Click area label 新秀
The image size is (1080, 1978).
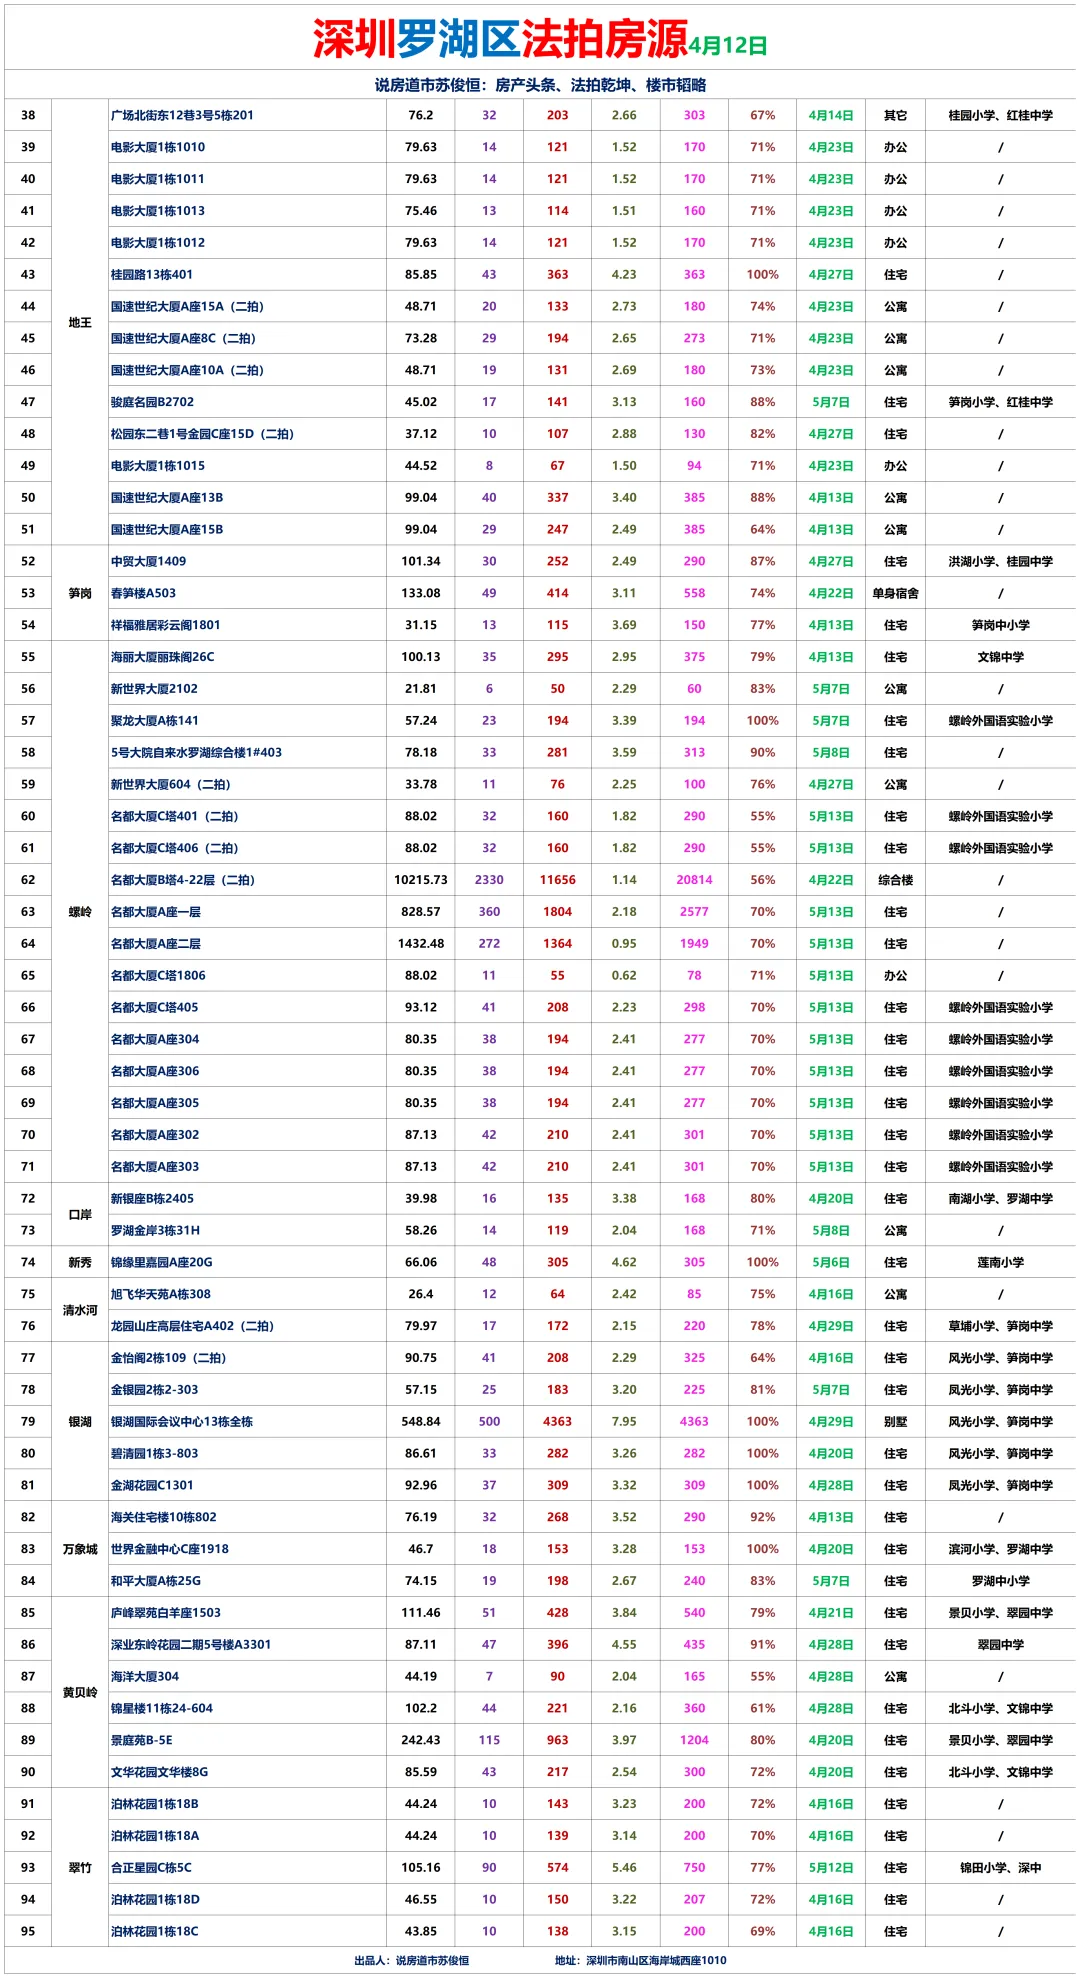pos(80,1263)
